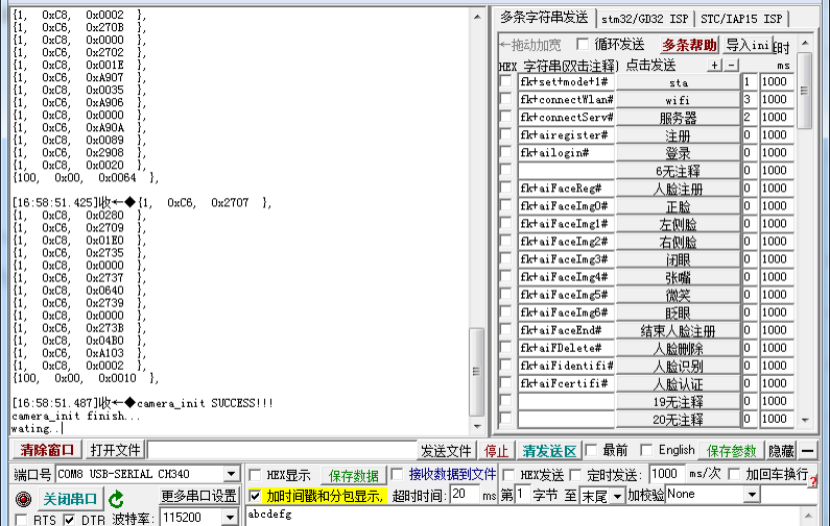The width and height of the screenshot is (830, 526).
Task: Open the 加校验 None dropdown
Action: pos(752,495)
